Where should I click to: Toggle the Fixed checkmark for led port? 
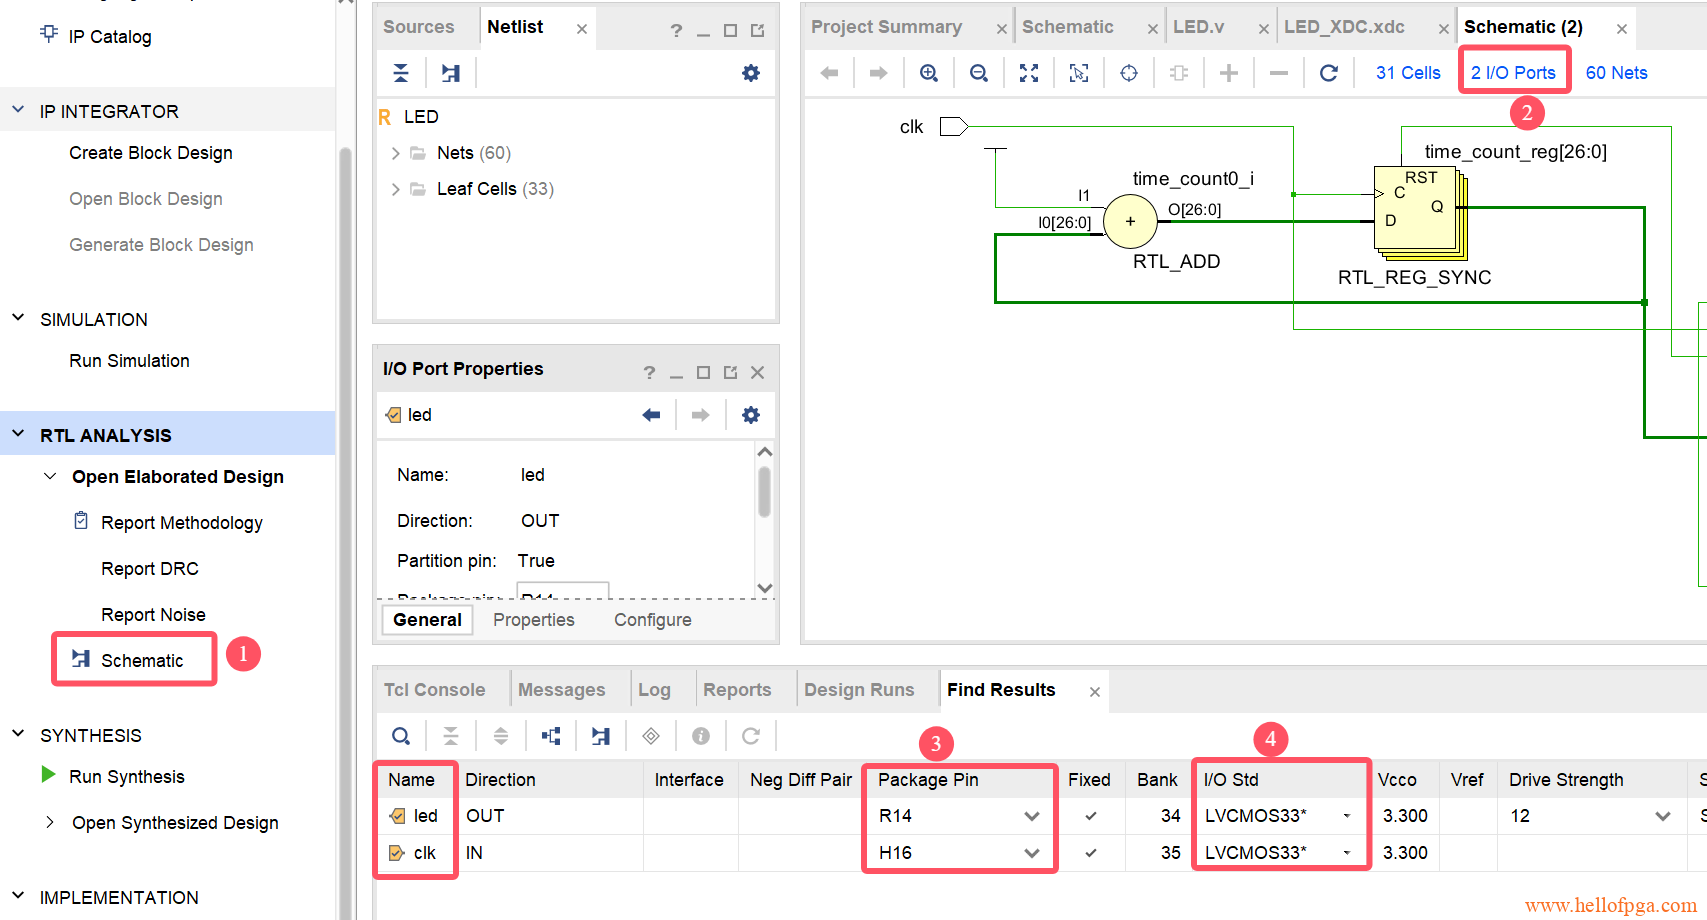point(1090,816)
